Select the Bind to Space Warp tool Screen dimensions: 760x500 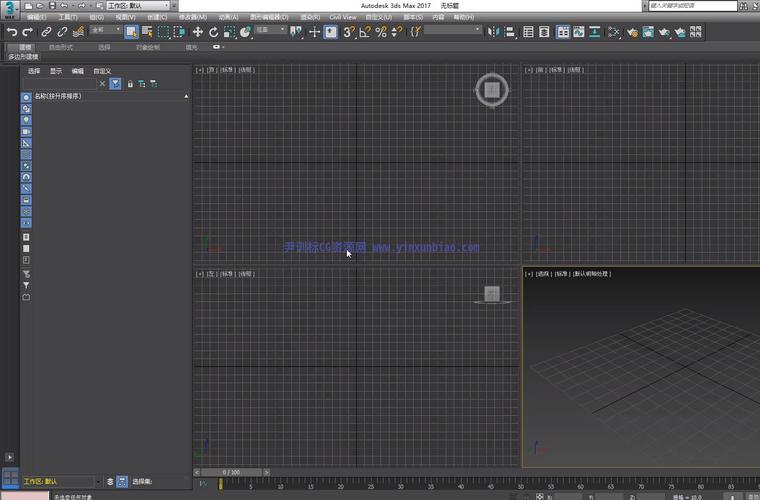[x=78, y=32]
